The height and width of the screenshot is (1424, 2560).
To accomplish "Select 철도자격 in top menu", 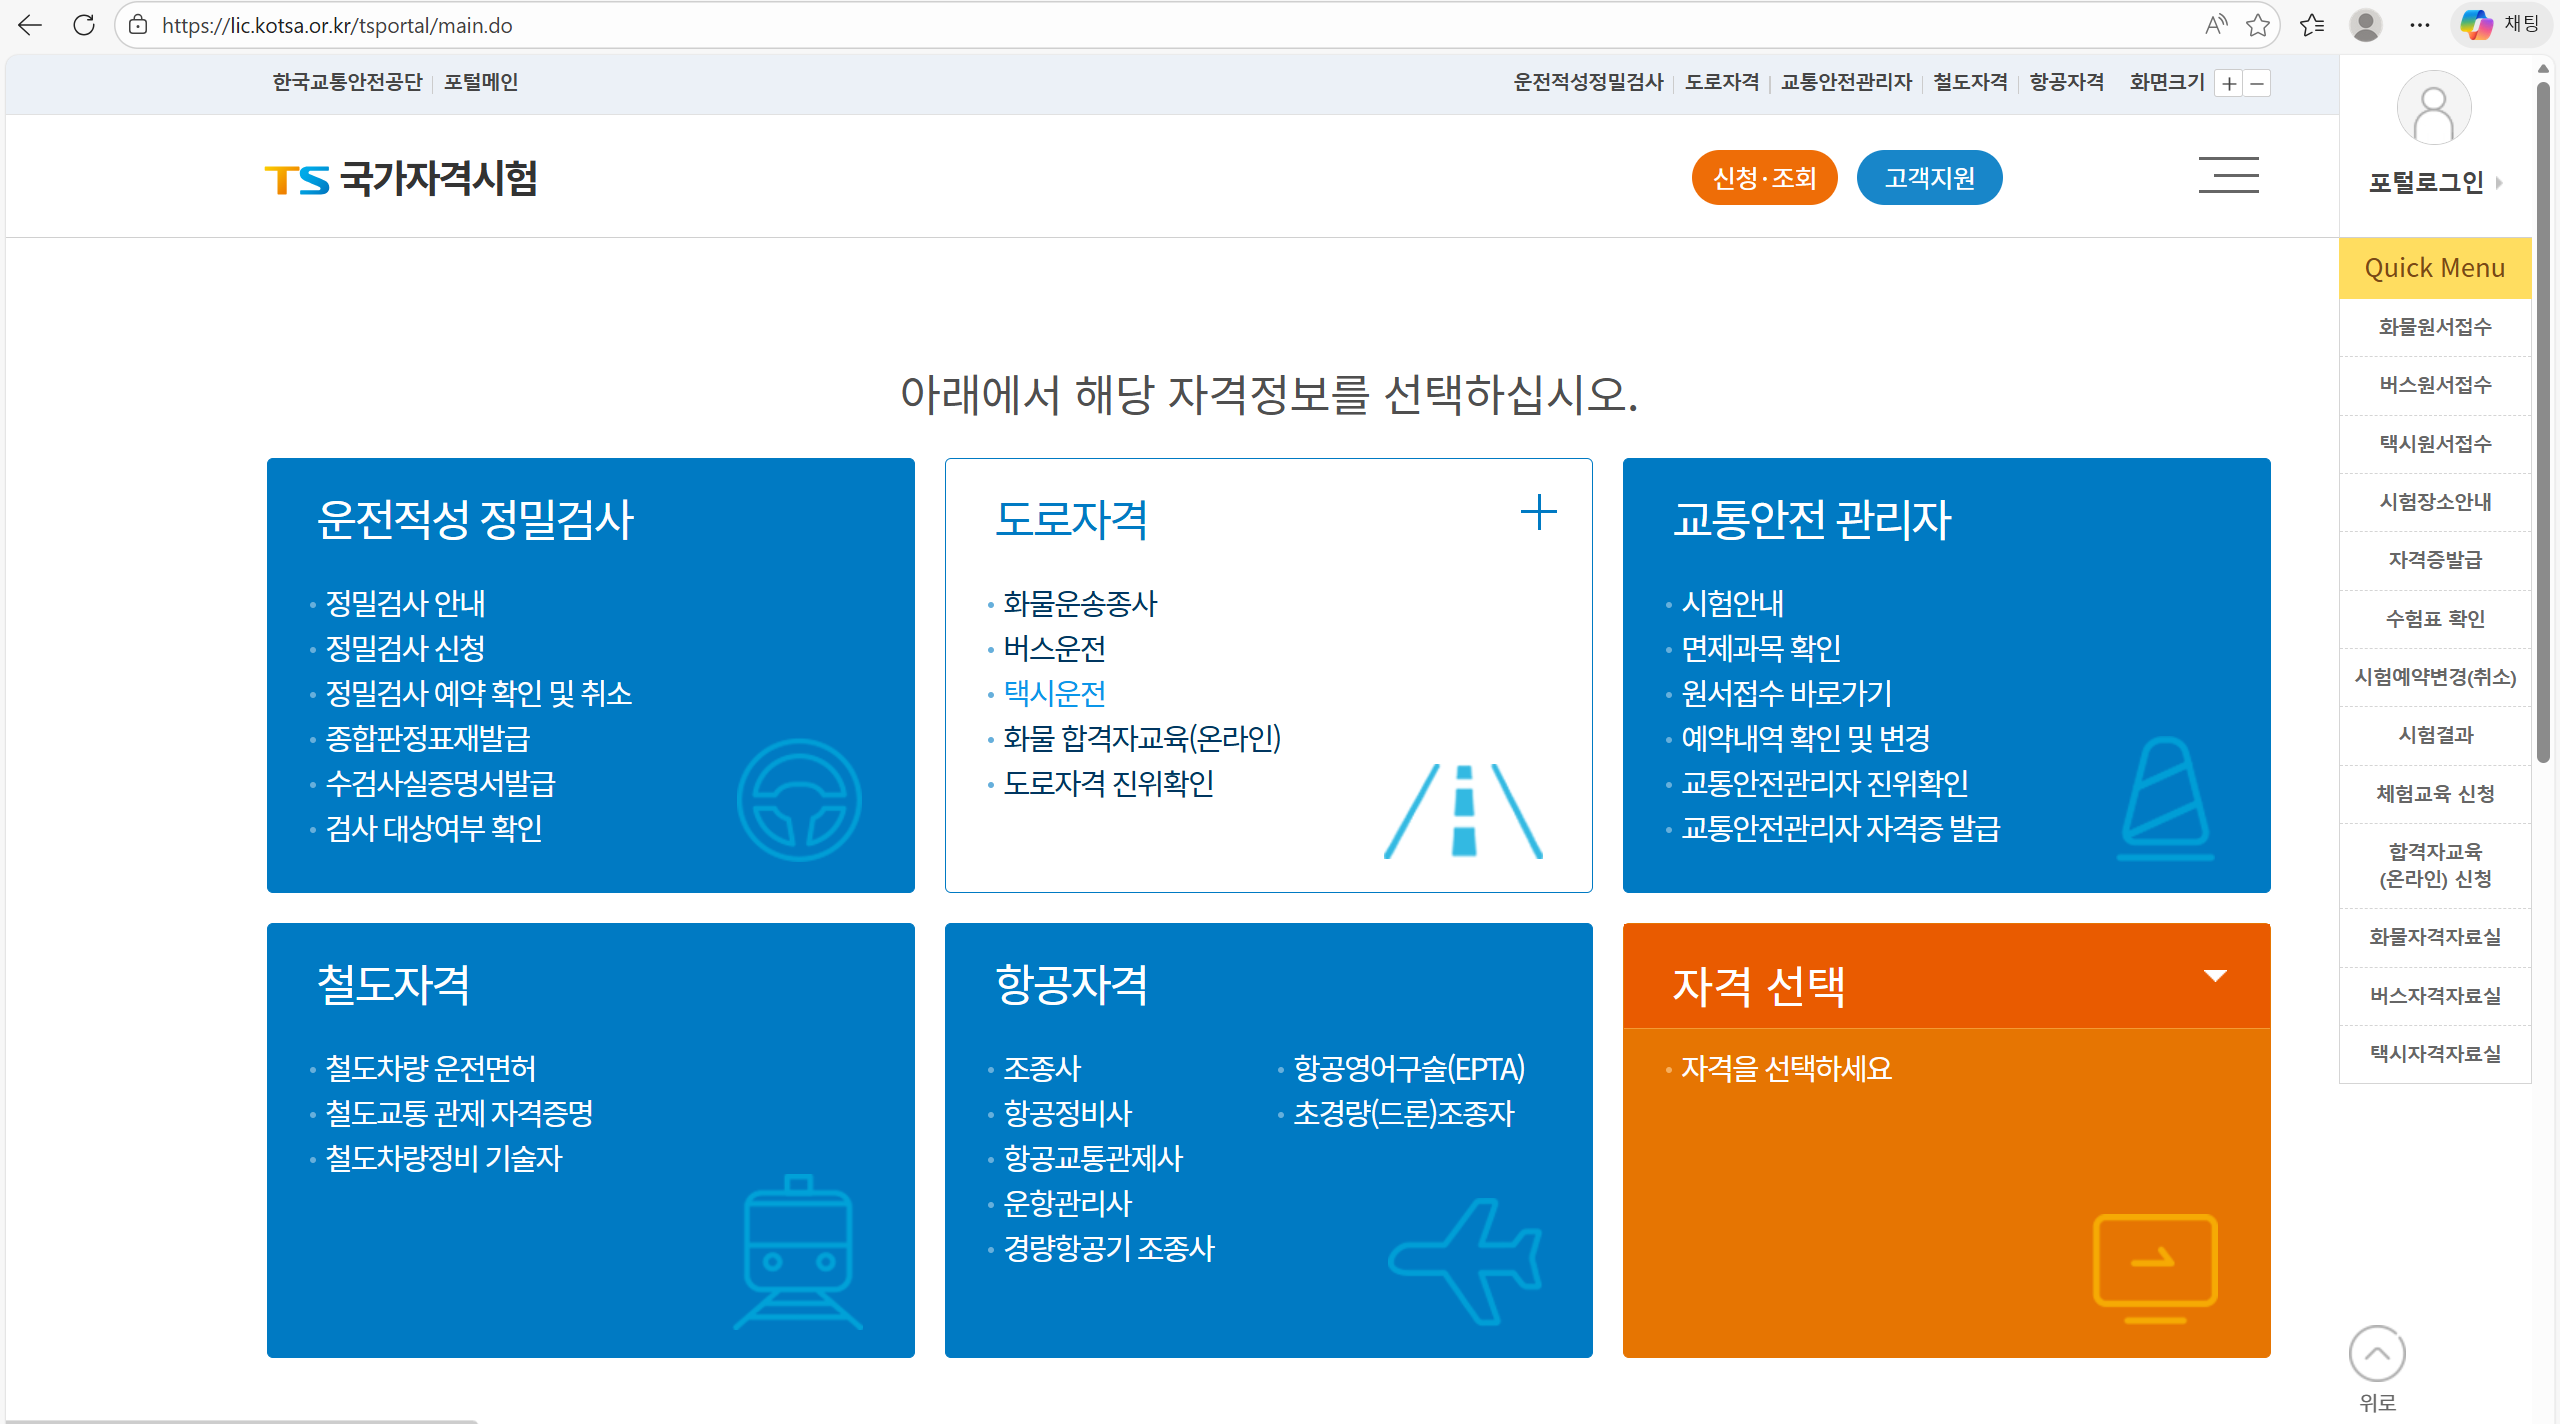I will (x=1970, y=82).
